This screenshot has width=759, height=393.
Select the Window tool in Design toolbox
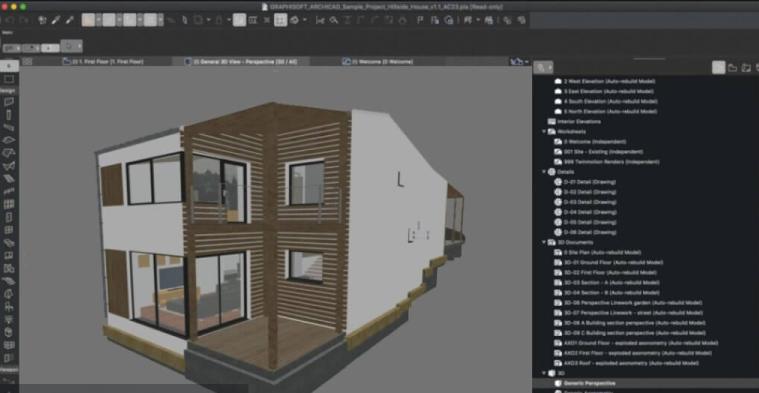[x=9, y=230]
